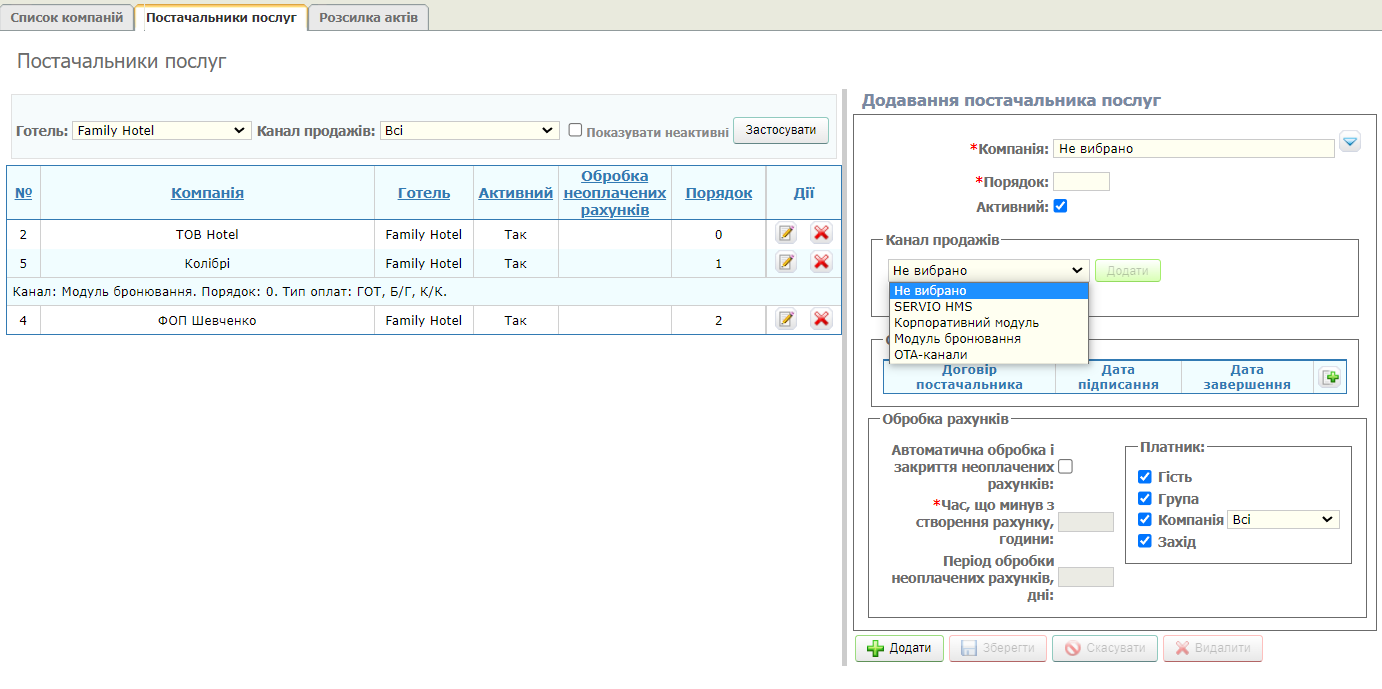Click red delete icon for Колібрі
Screen dimensions: 1382x689
click(x=821, y=263)
